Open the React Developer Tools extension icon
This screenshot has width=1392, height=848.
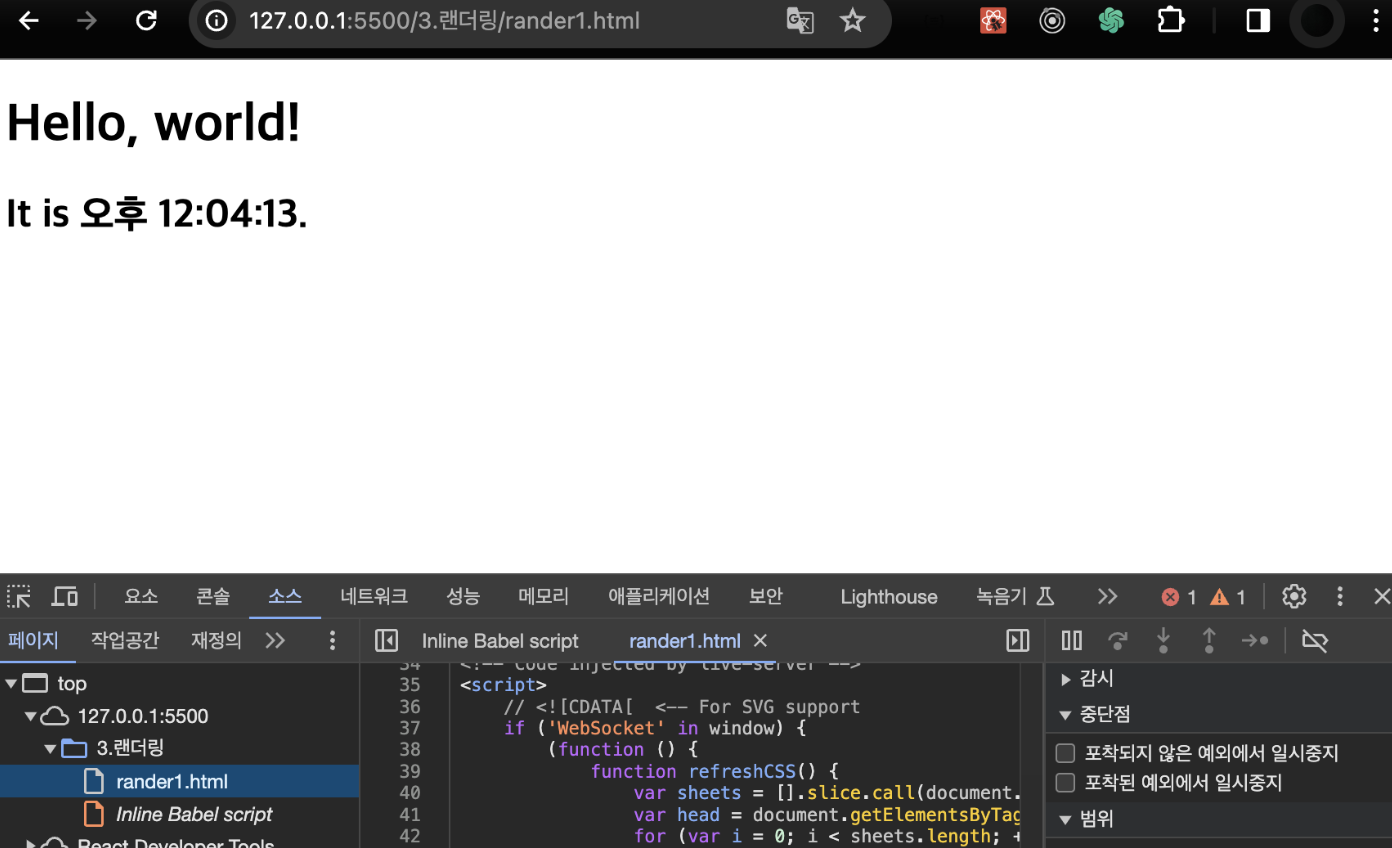(x=993, y=21)
